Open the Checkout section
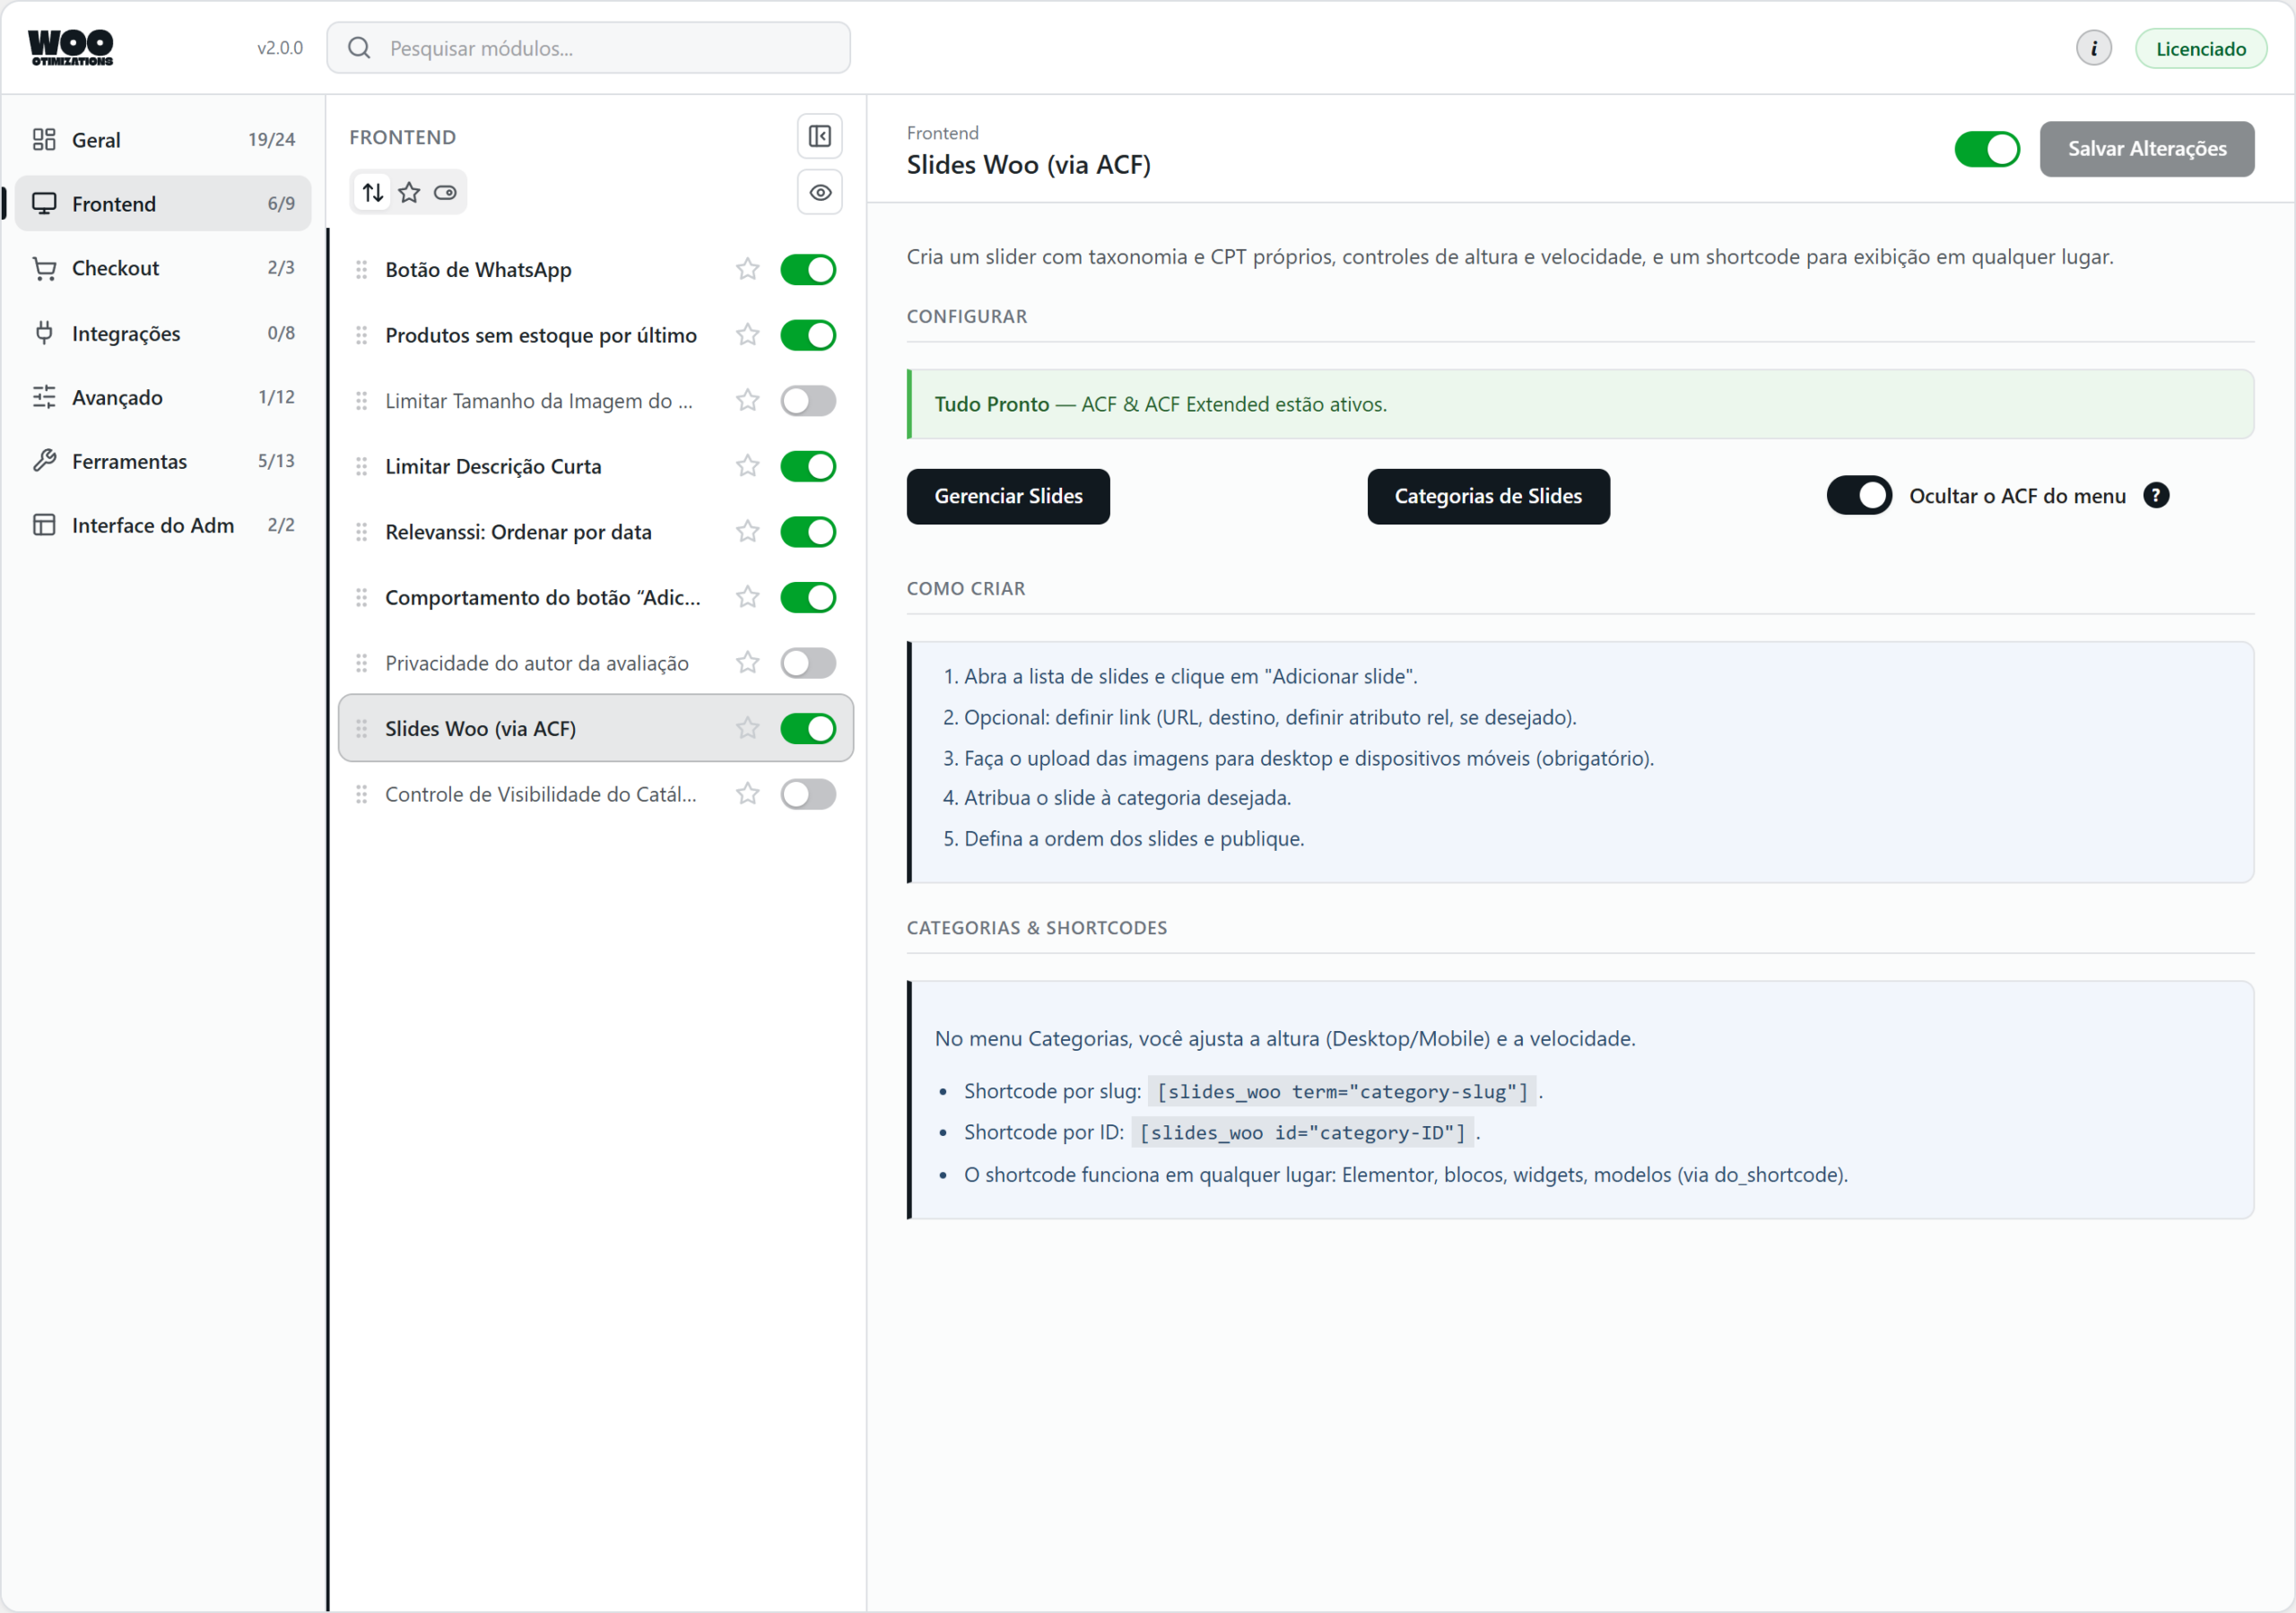 click(163, 268)
